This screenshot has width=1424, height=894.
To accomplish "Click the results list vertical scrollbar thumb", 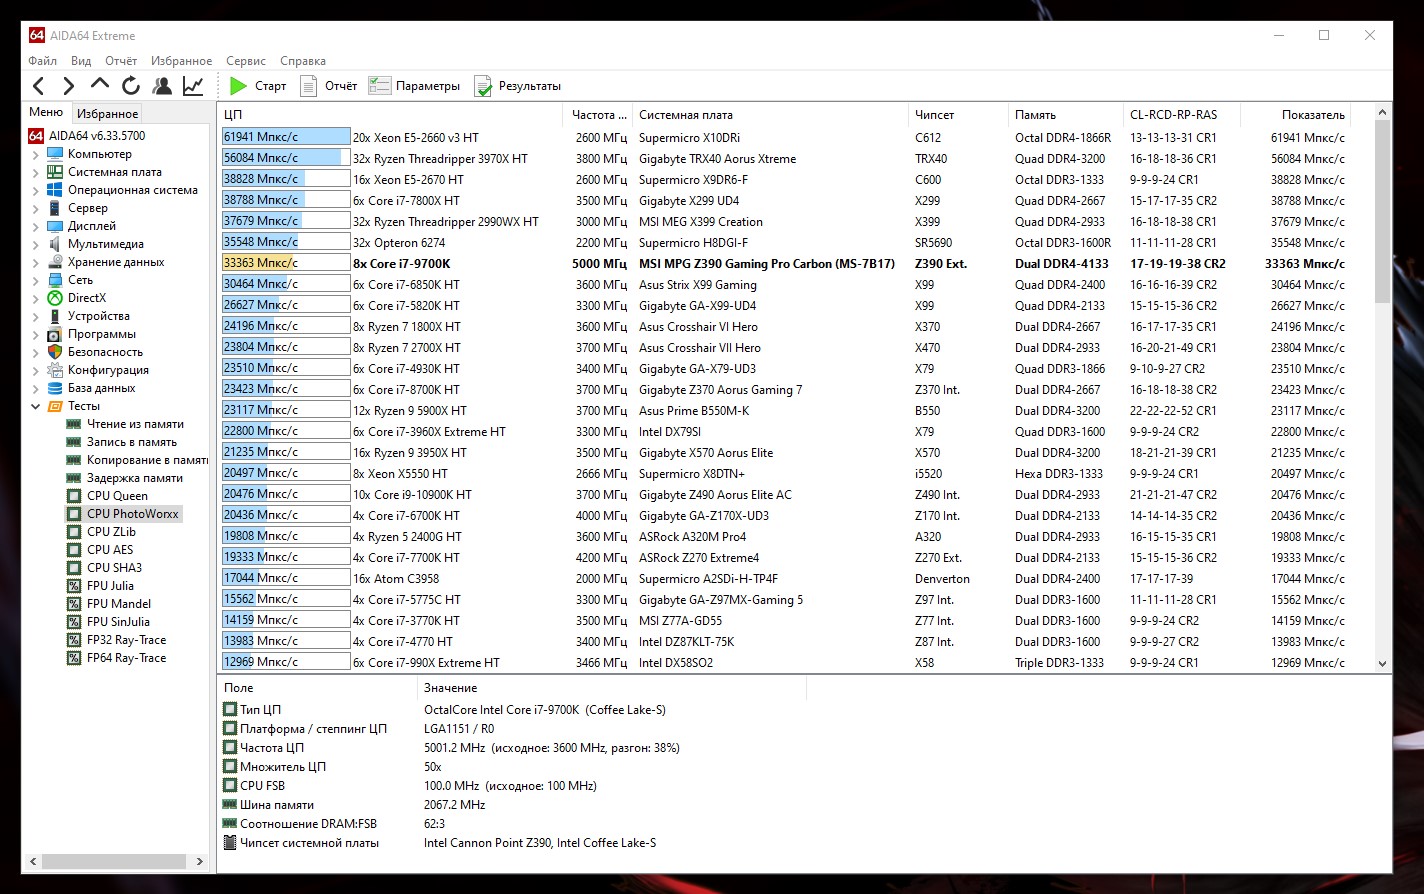I will click(1383, 212).
